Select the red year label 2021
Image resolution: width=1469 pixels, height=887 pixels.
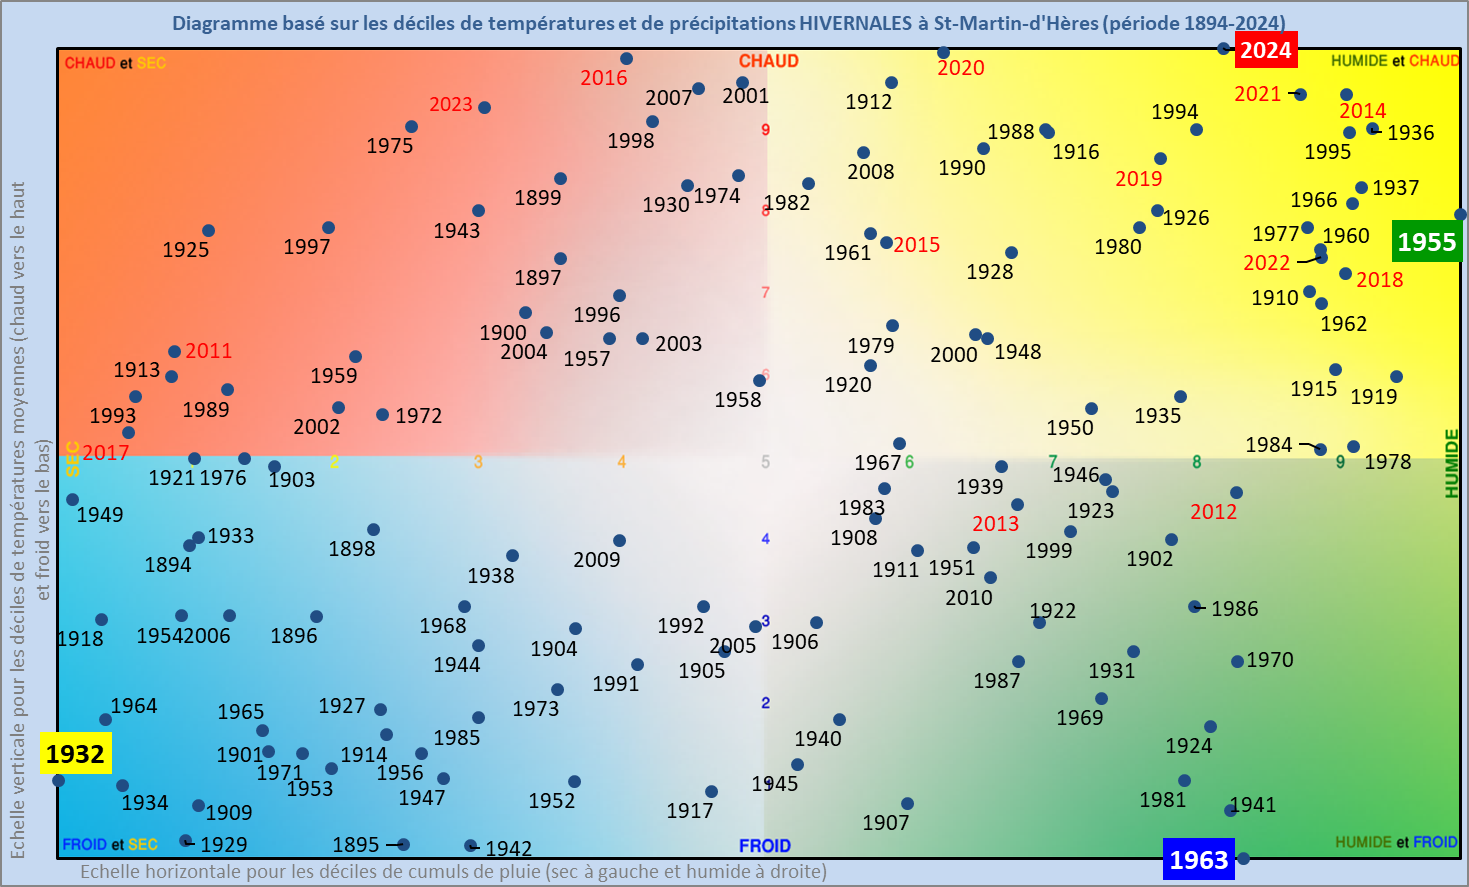pos(1258,94)
